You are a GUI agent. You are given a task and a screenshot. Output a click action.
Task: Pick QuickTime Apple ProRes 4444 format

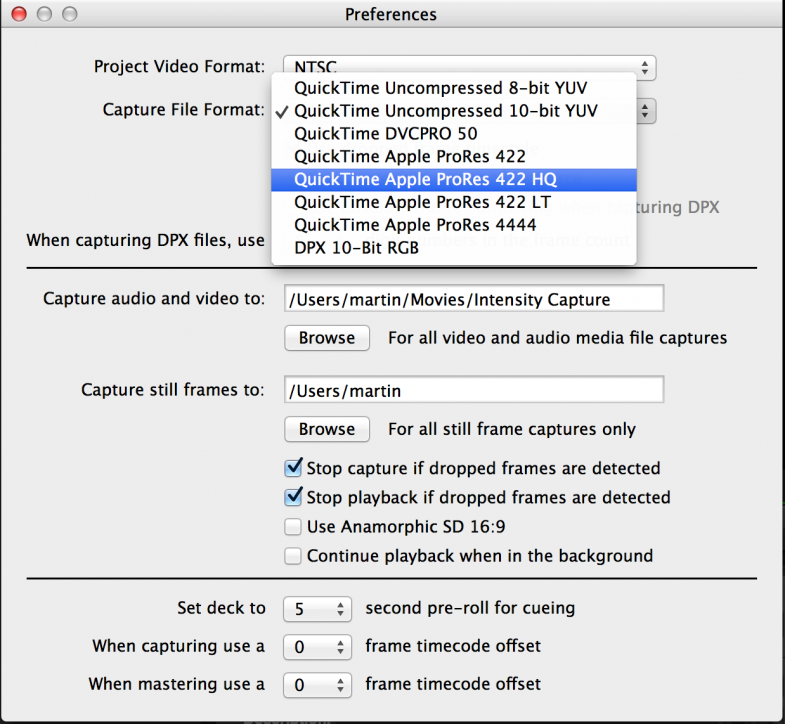pyautogui.click(x=454, y=225)
